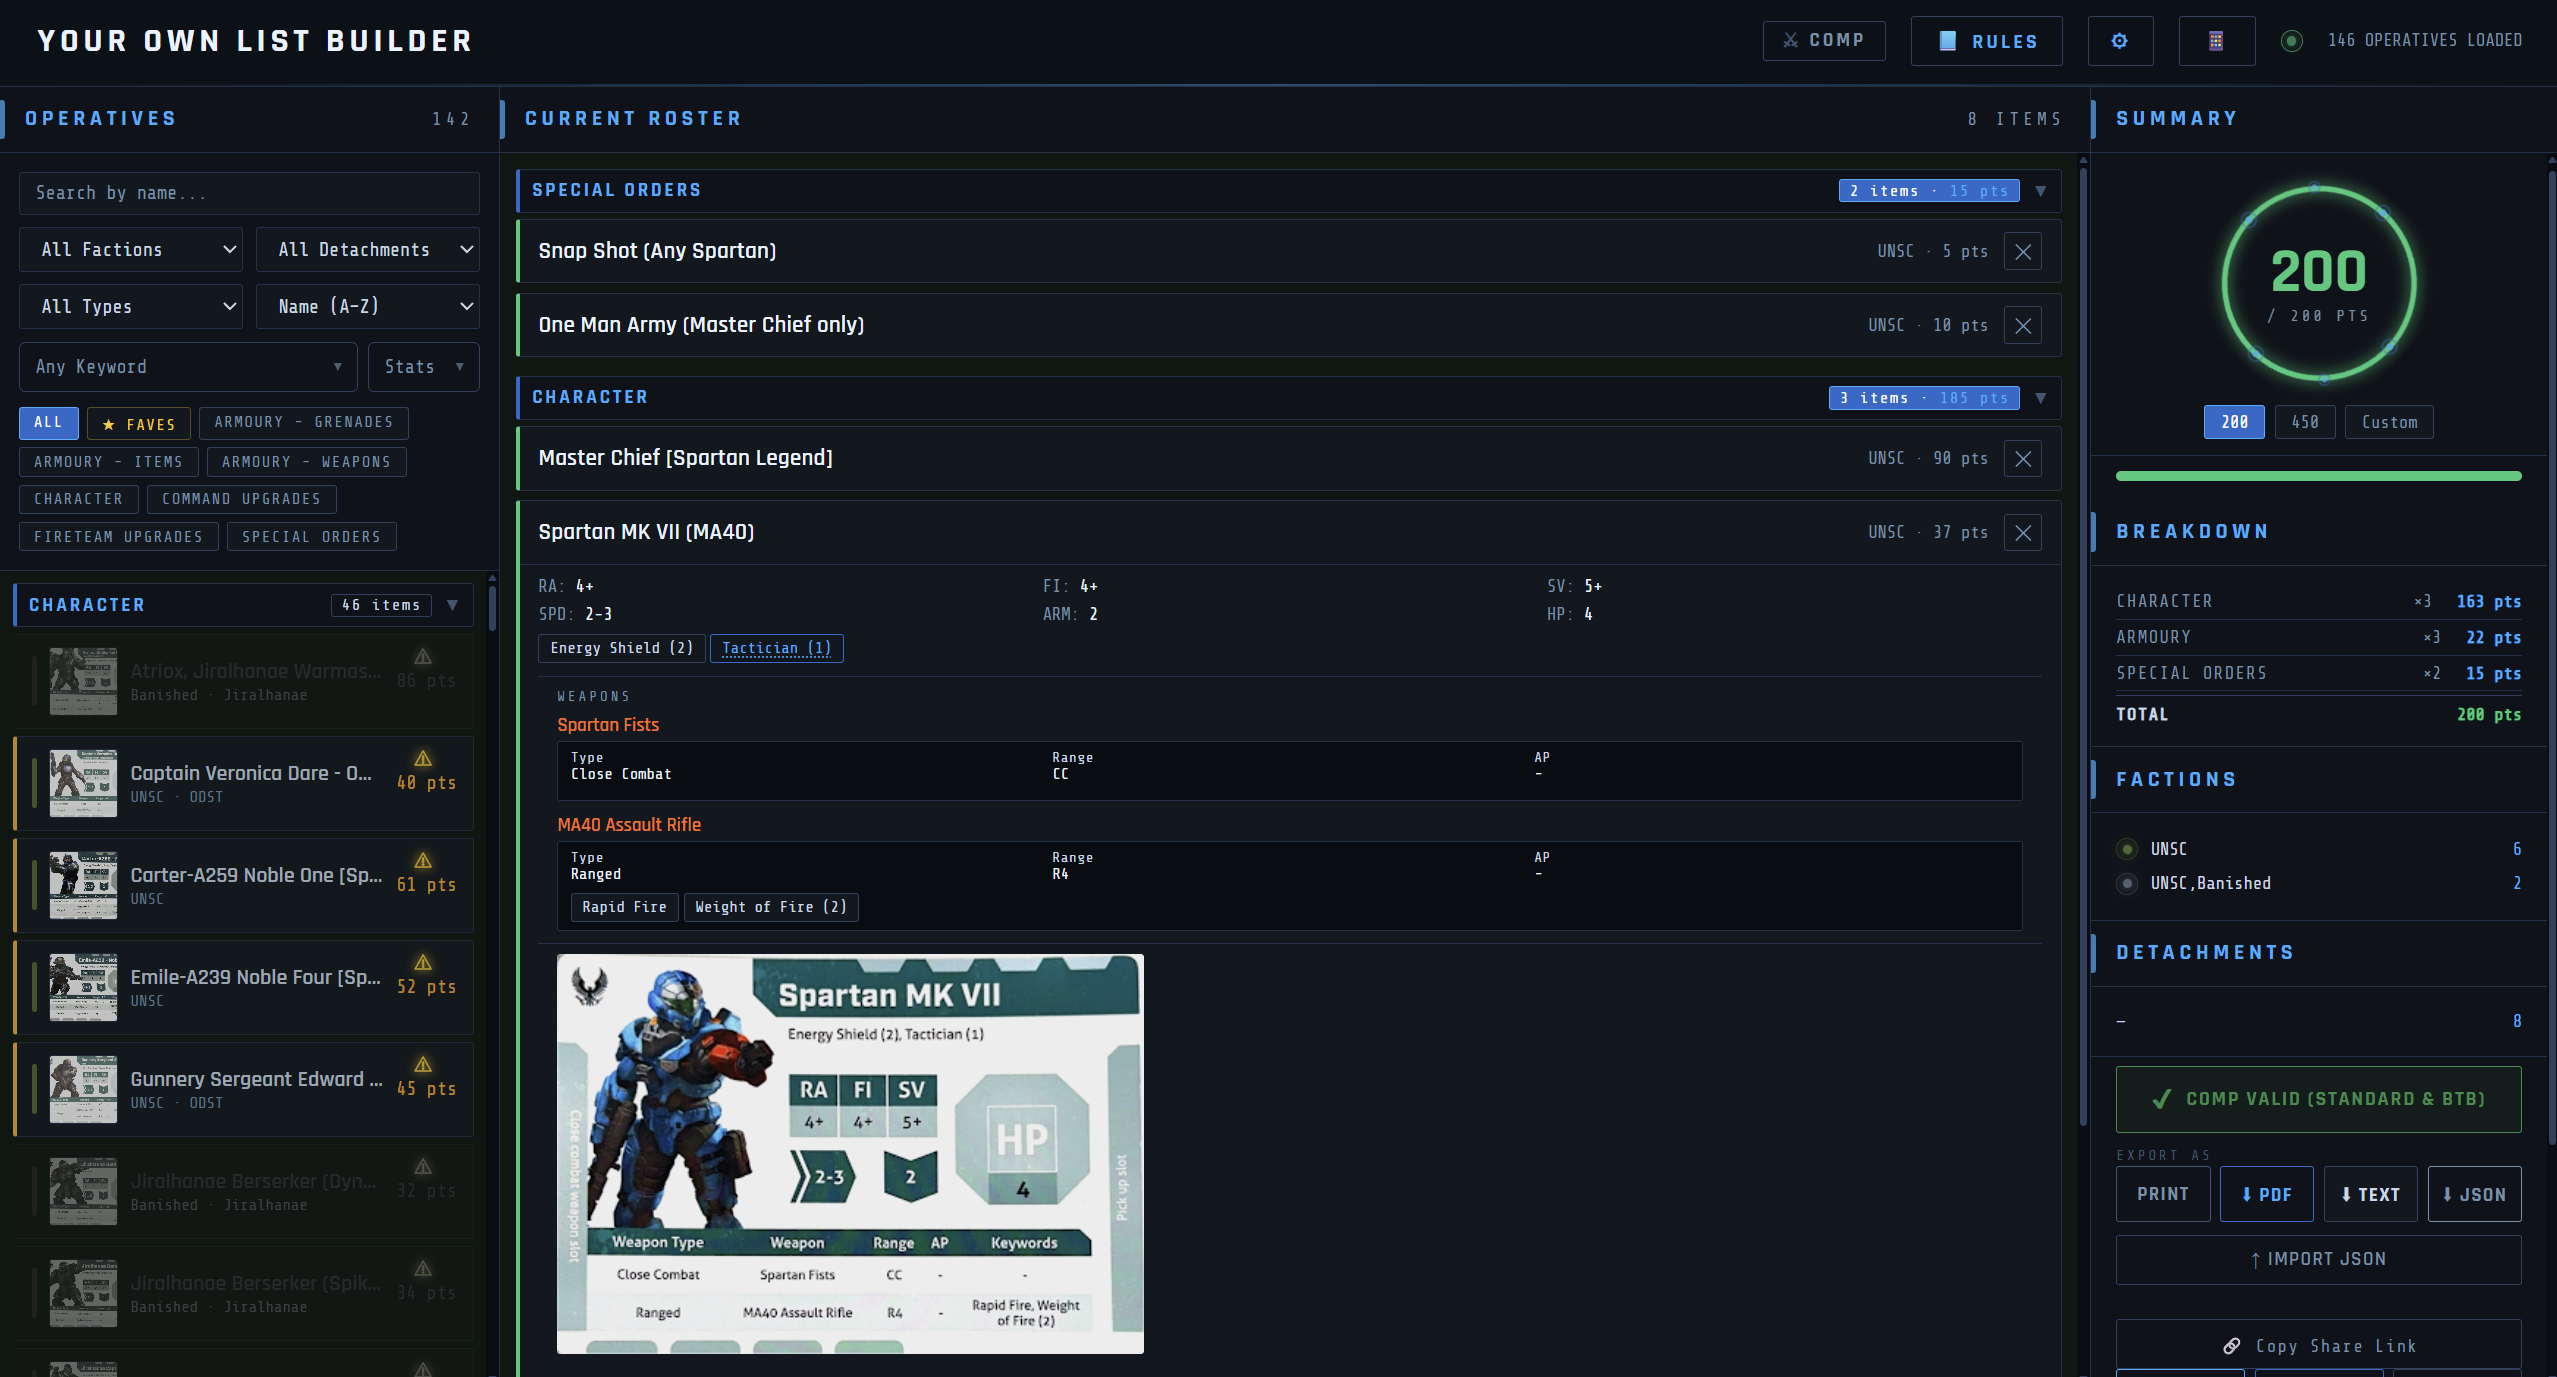Collapse the Character operatives list group
2557x1377 pixels.
click(453, 605)
